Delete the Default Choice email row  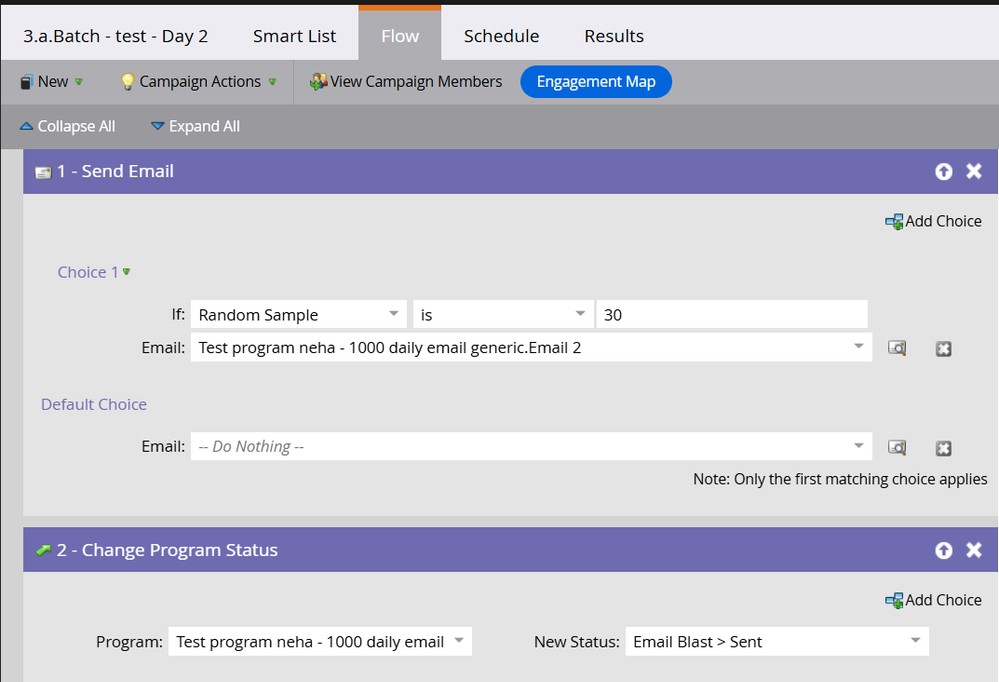pyautogui.click(x=943, y=448)
